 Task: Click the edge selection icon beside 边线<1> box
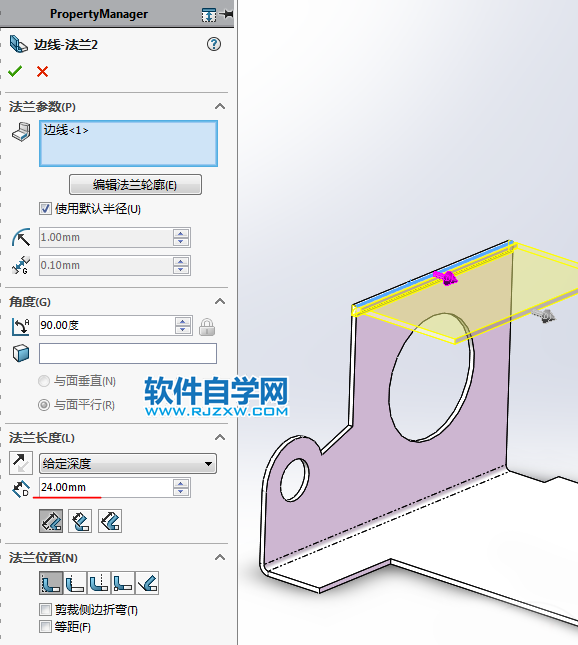(21, 132)
